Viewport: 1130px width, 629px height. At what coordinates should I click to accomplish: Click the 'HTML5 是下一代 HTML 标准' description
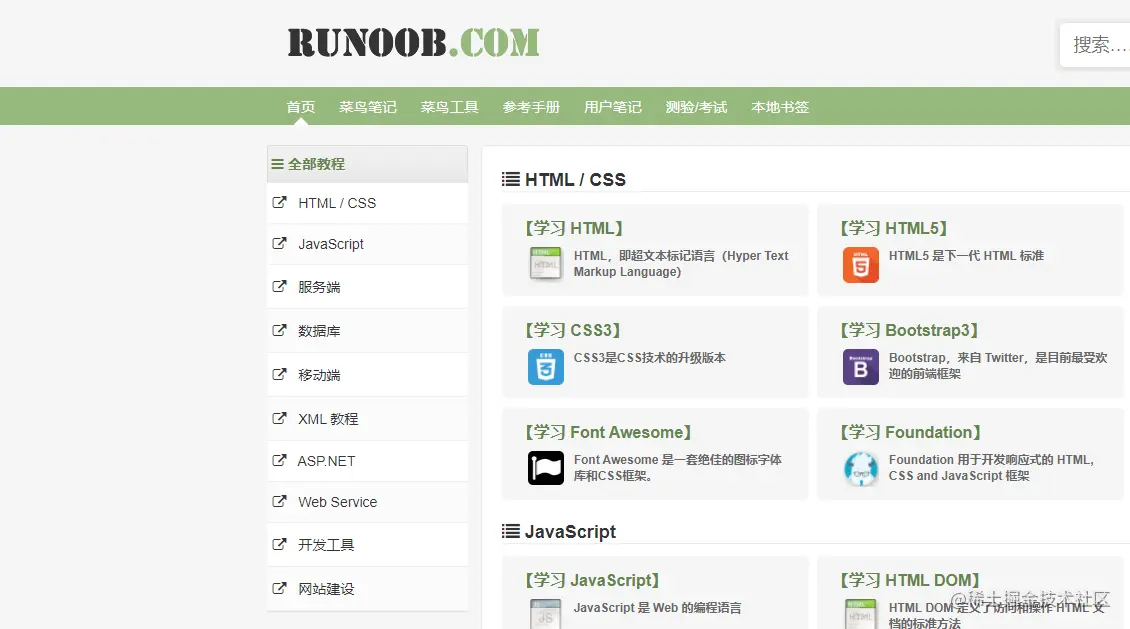[966, 256]
